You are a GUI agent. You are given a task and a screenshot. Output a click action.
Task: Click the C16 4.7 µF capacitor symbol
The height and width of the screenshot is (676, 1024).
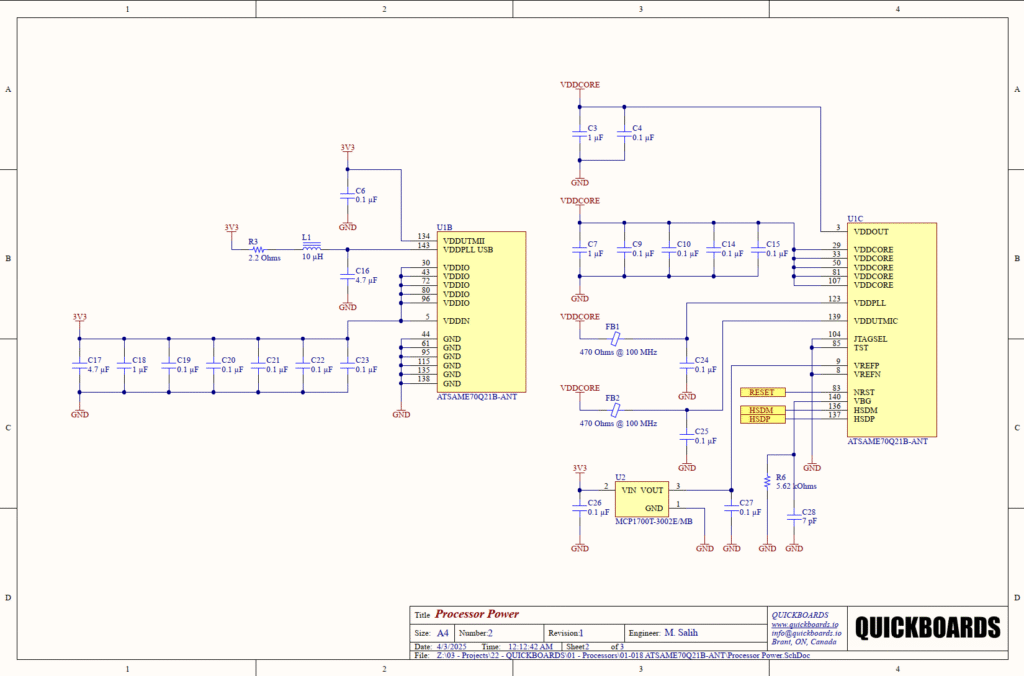347,275
